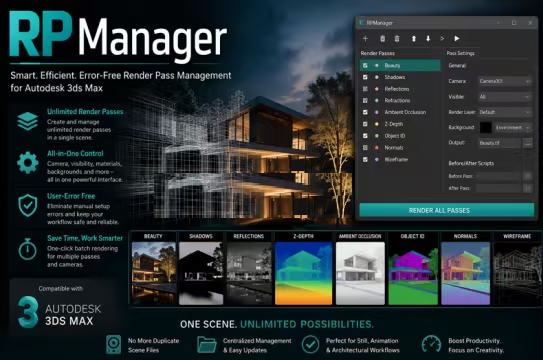
Task: Open the Render Layer dropdown set to Default
Action: [x=505, y=112]
